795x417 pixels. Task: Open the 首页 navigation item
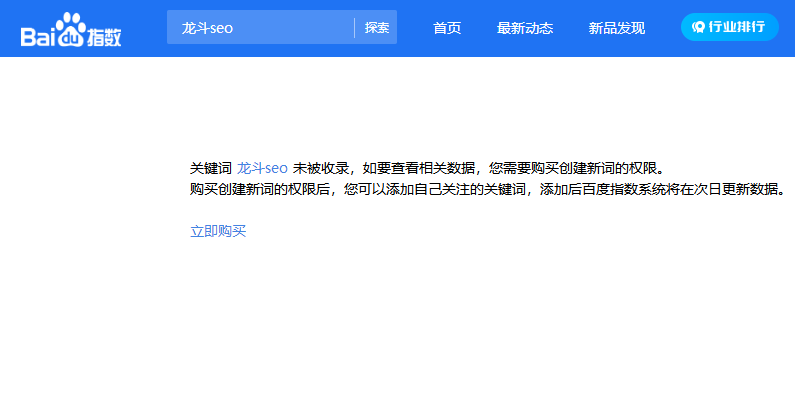[x=447, y=28]
